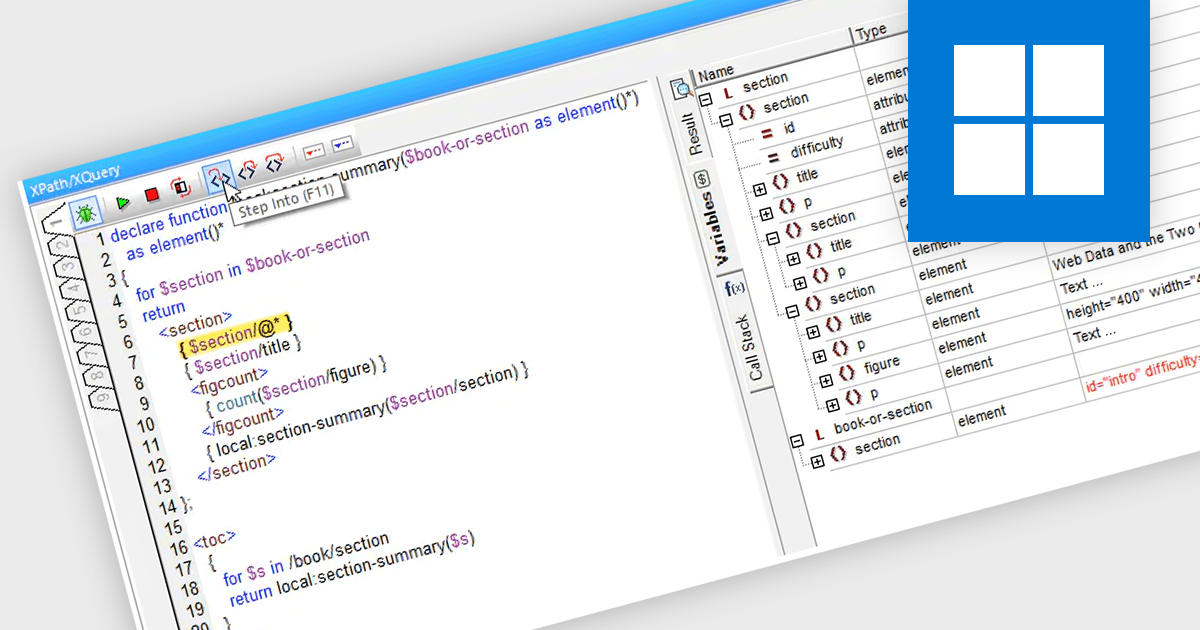Image resolution: width=1200 pixels, height=630 pixels.
Task: Expand the title element node with the plus sign
Action: point(760,187)
